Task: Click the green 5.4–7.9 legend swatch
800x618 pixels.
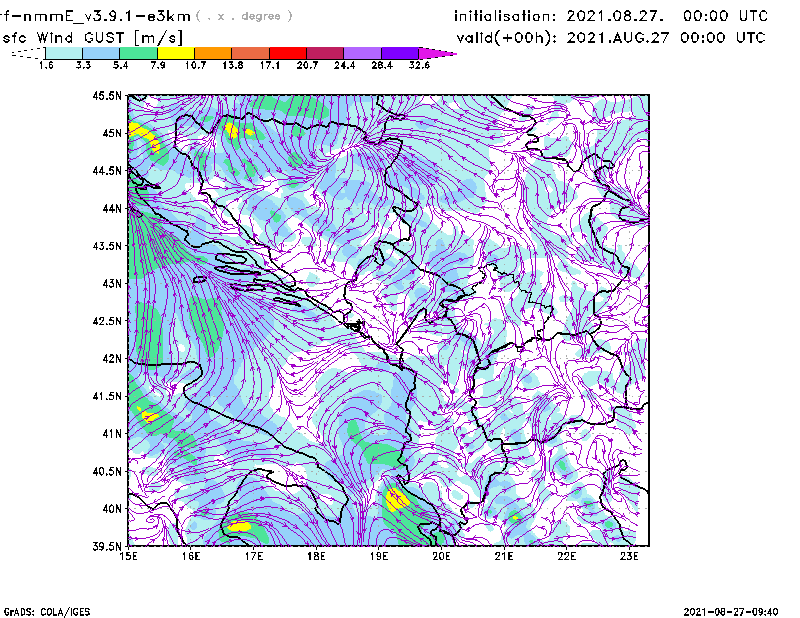Action: pos(138,53)
